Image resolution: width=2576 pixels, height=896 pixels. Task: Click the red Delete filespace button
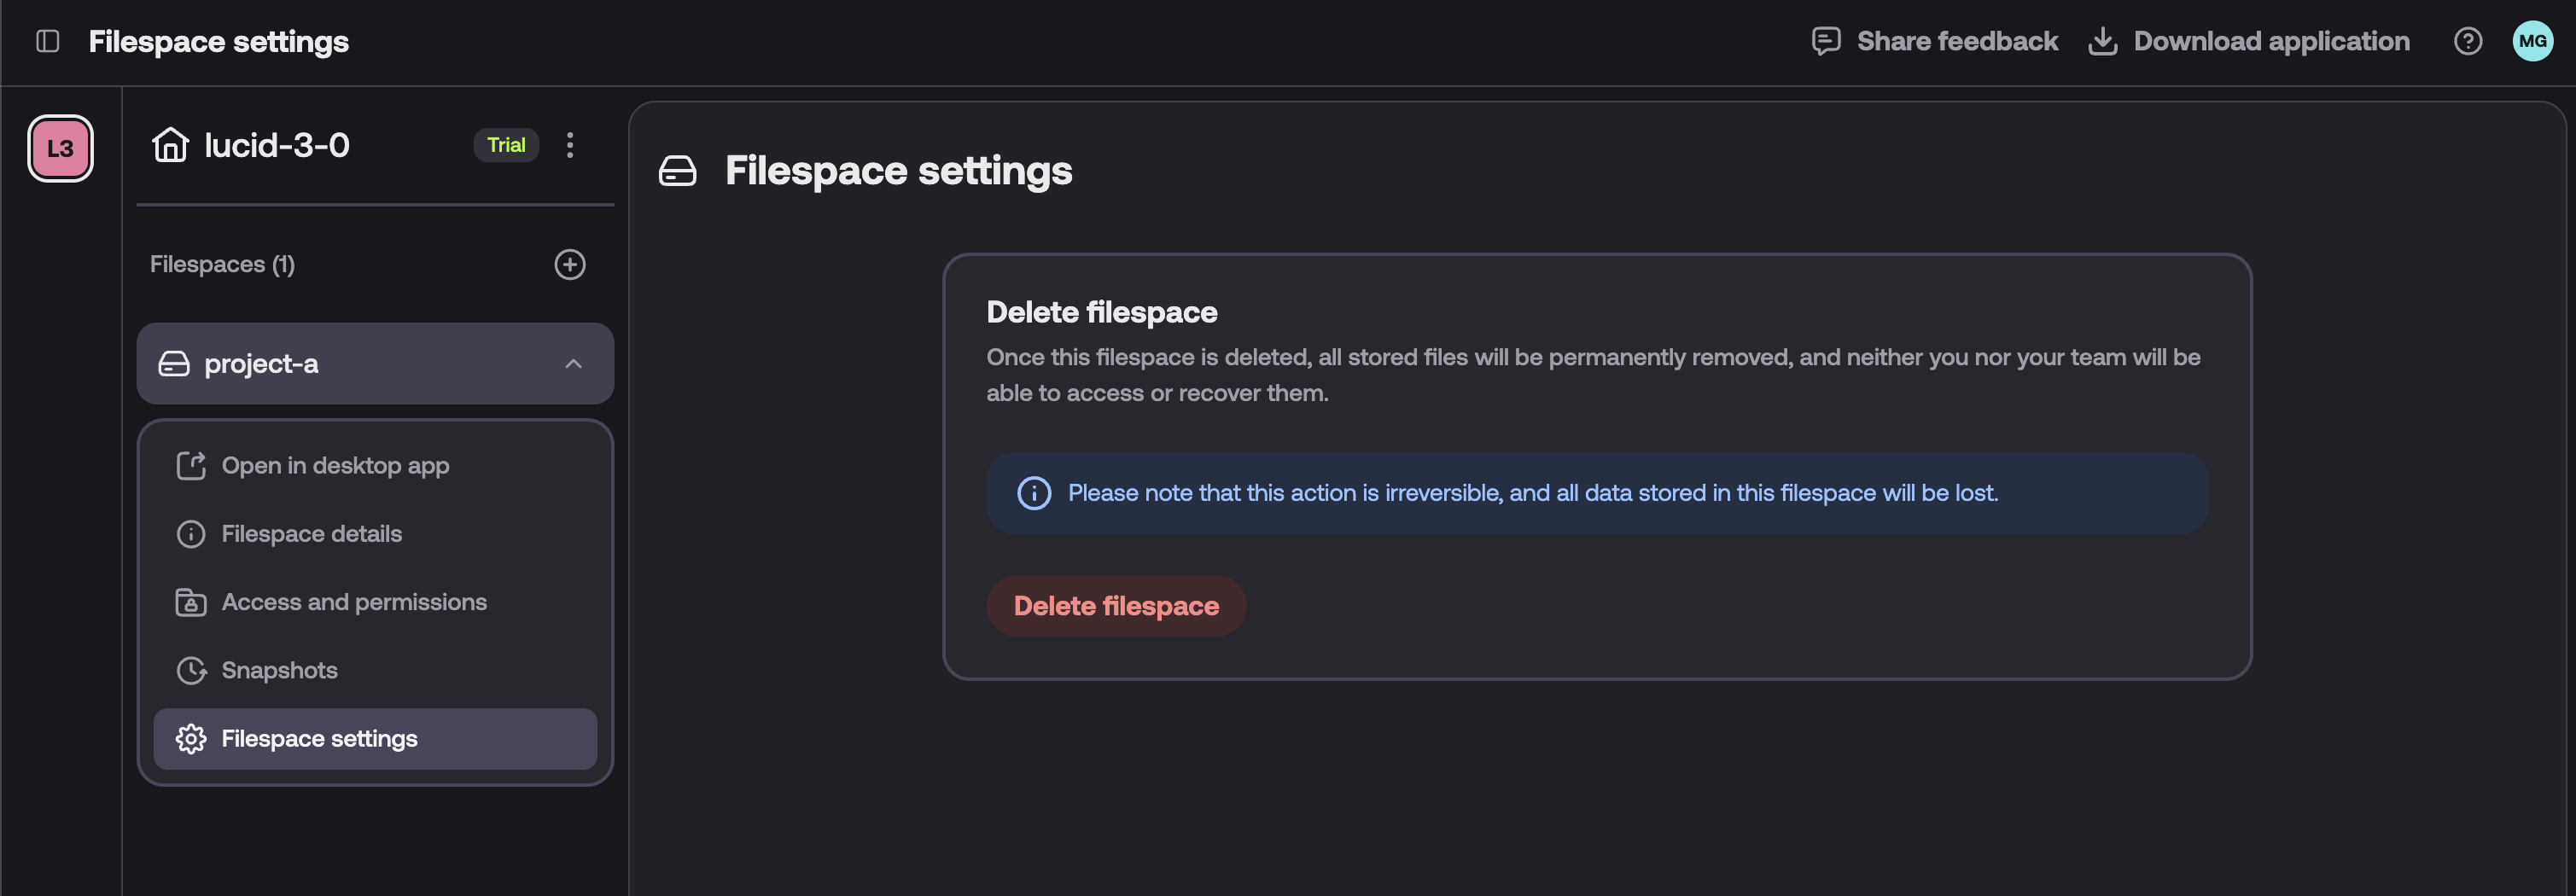(1116, 606)
